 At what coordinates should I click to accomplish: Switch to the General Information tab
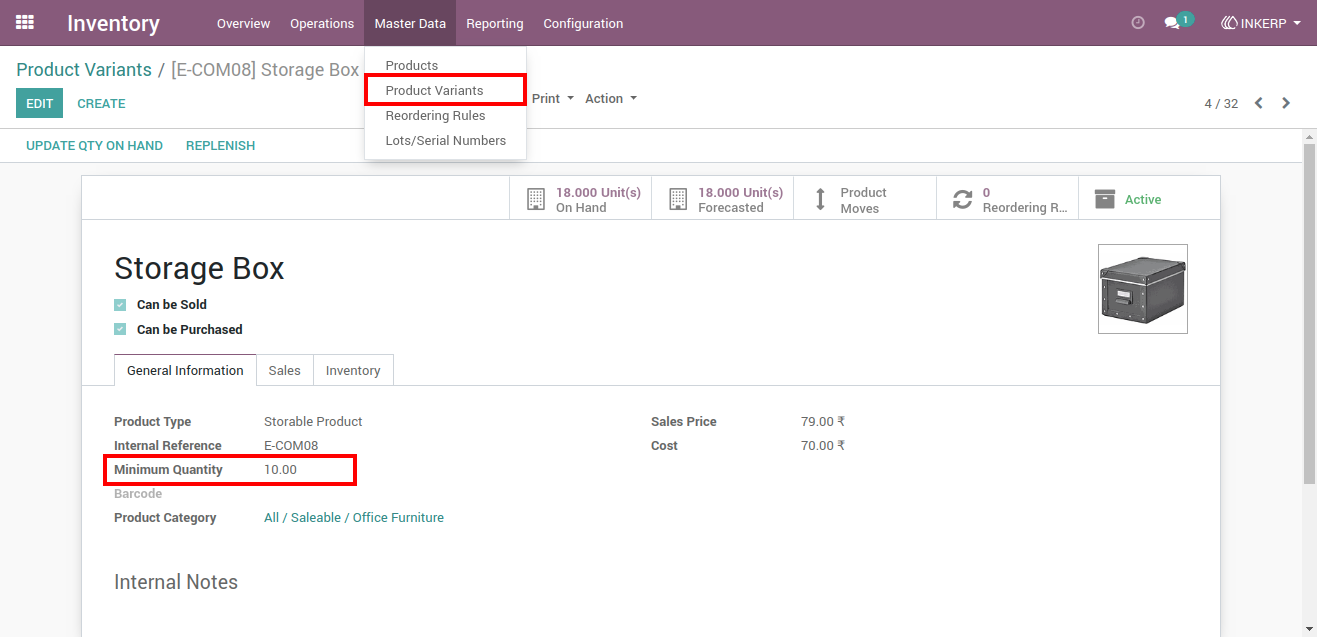click(x=185, y=371)
